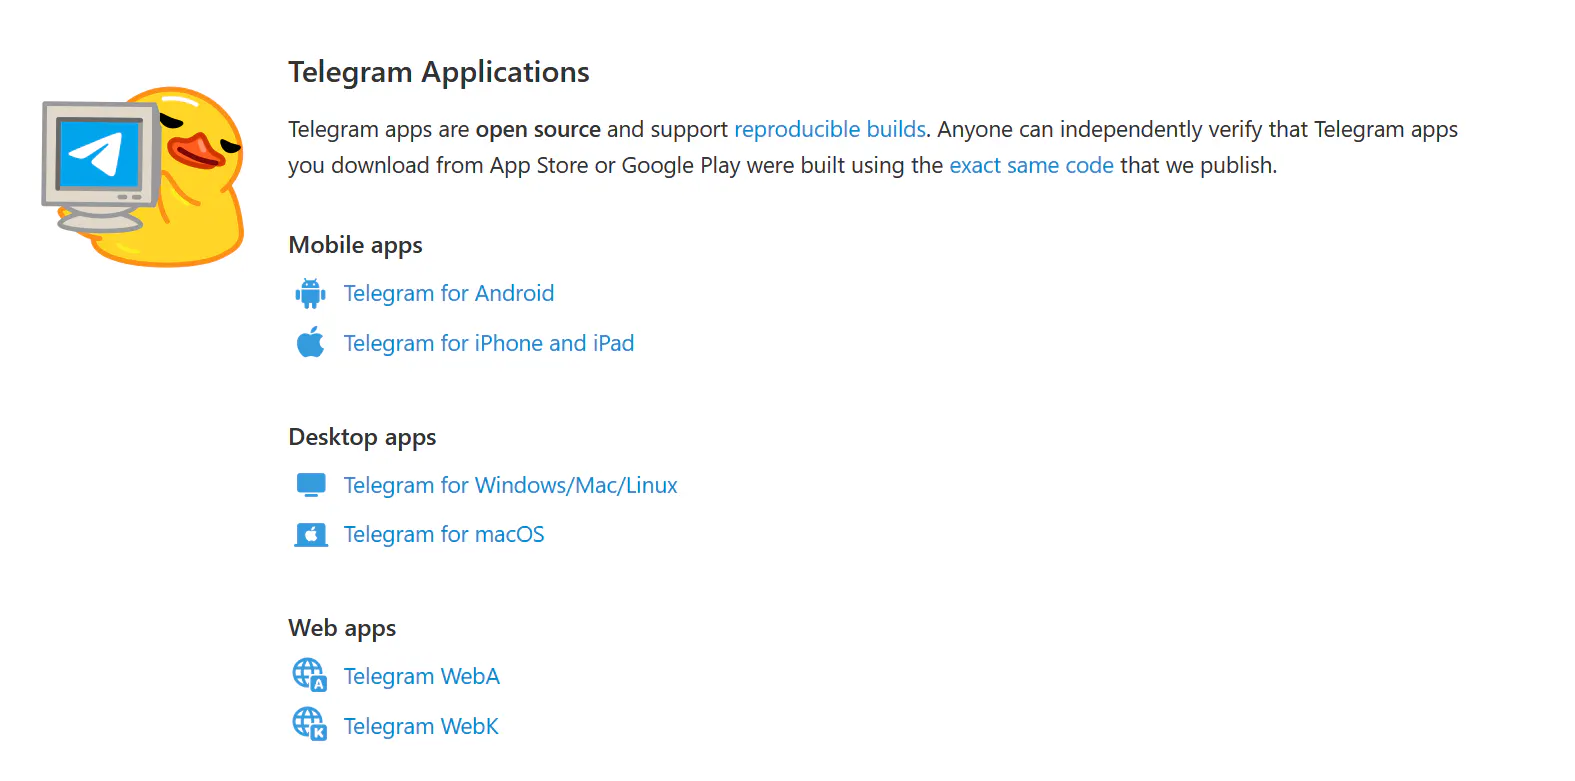1575x781 pixels.
Task: Click the globe icon marked A for WebA
Action: click(310, 675)
